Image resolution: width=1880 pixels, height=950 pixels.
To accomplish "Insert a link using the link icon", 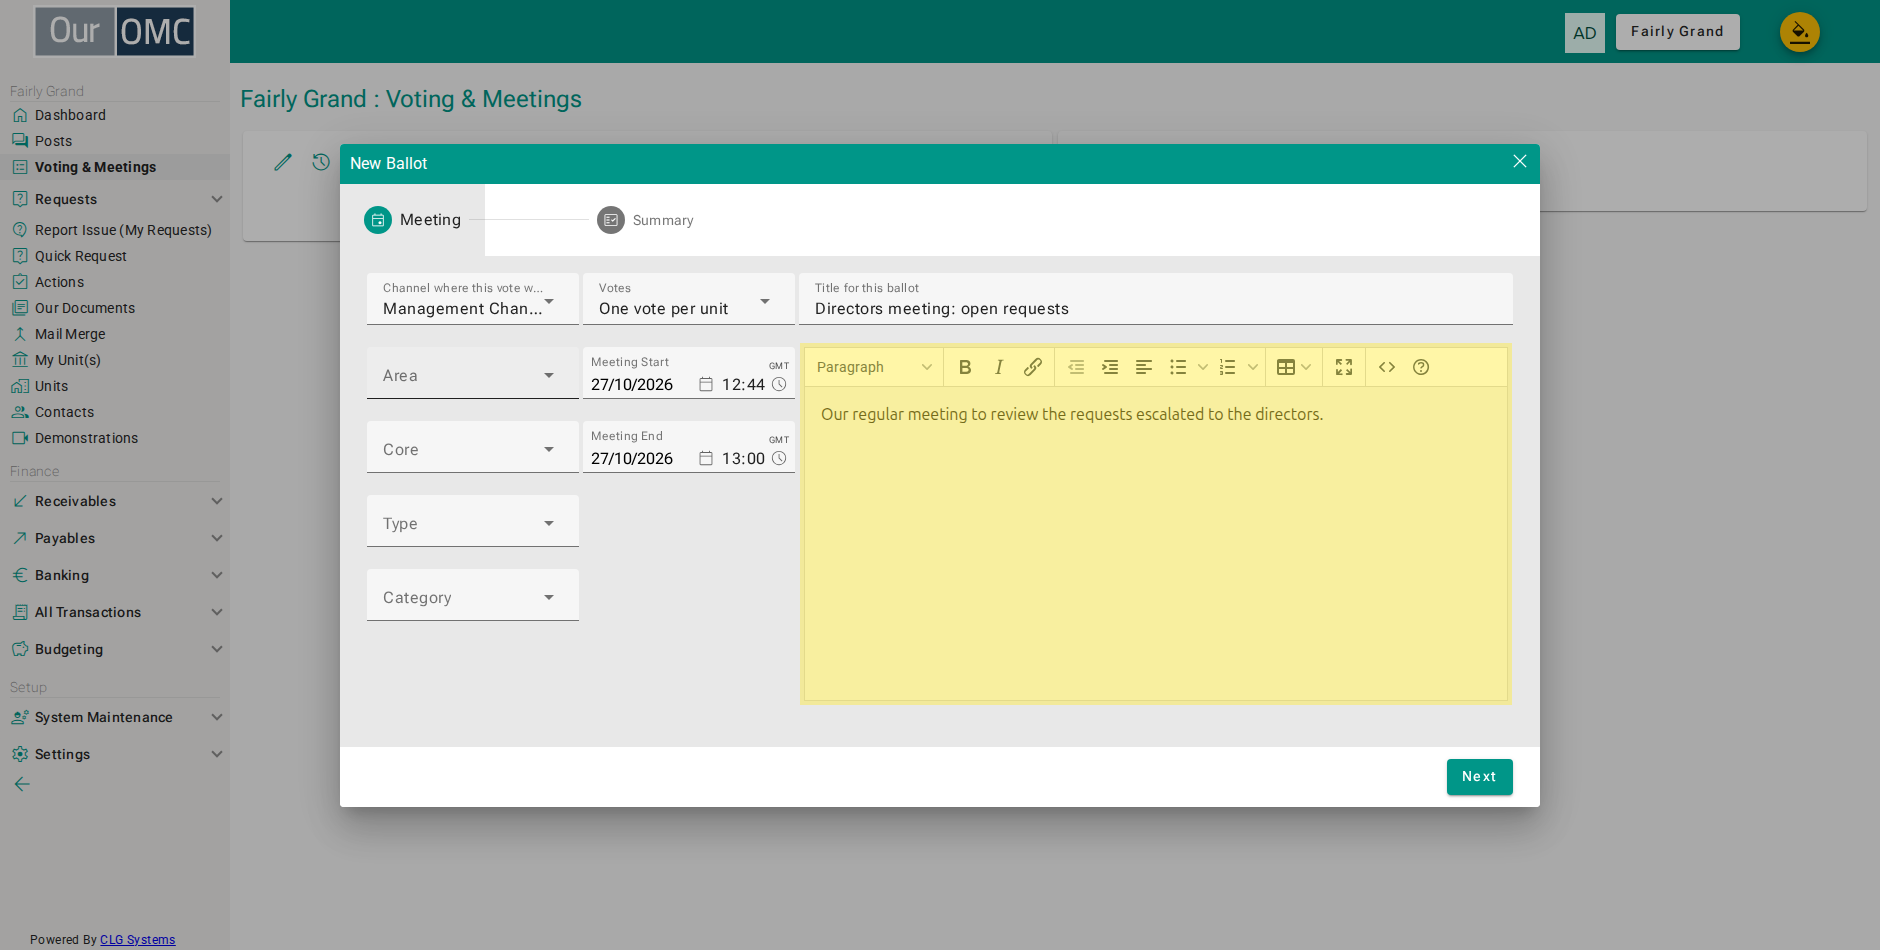I will coord(1033,367).
